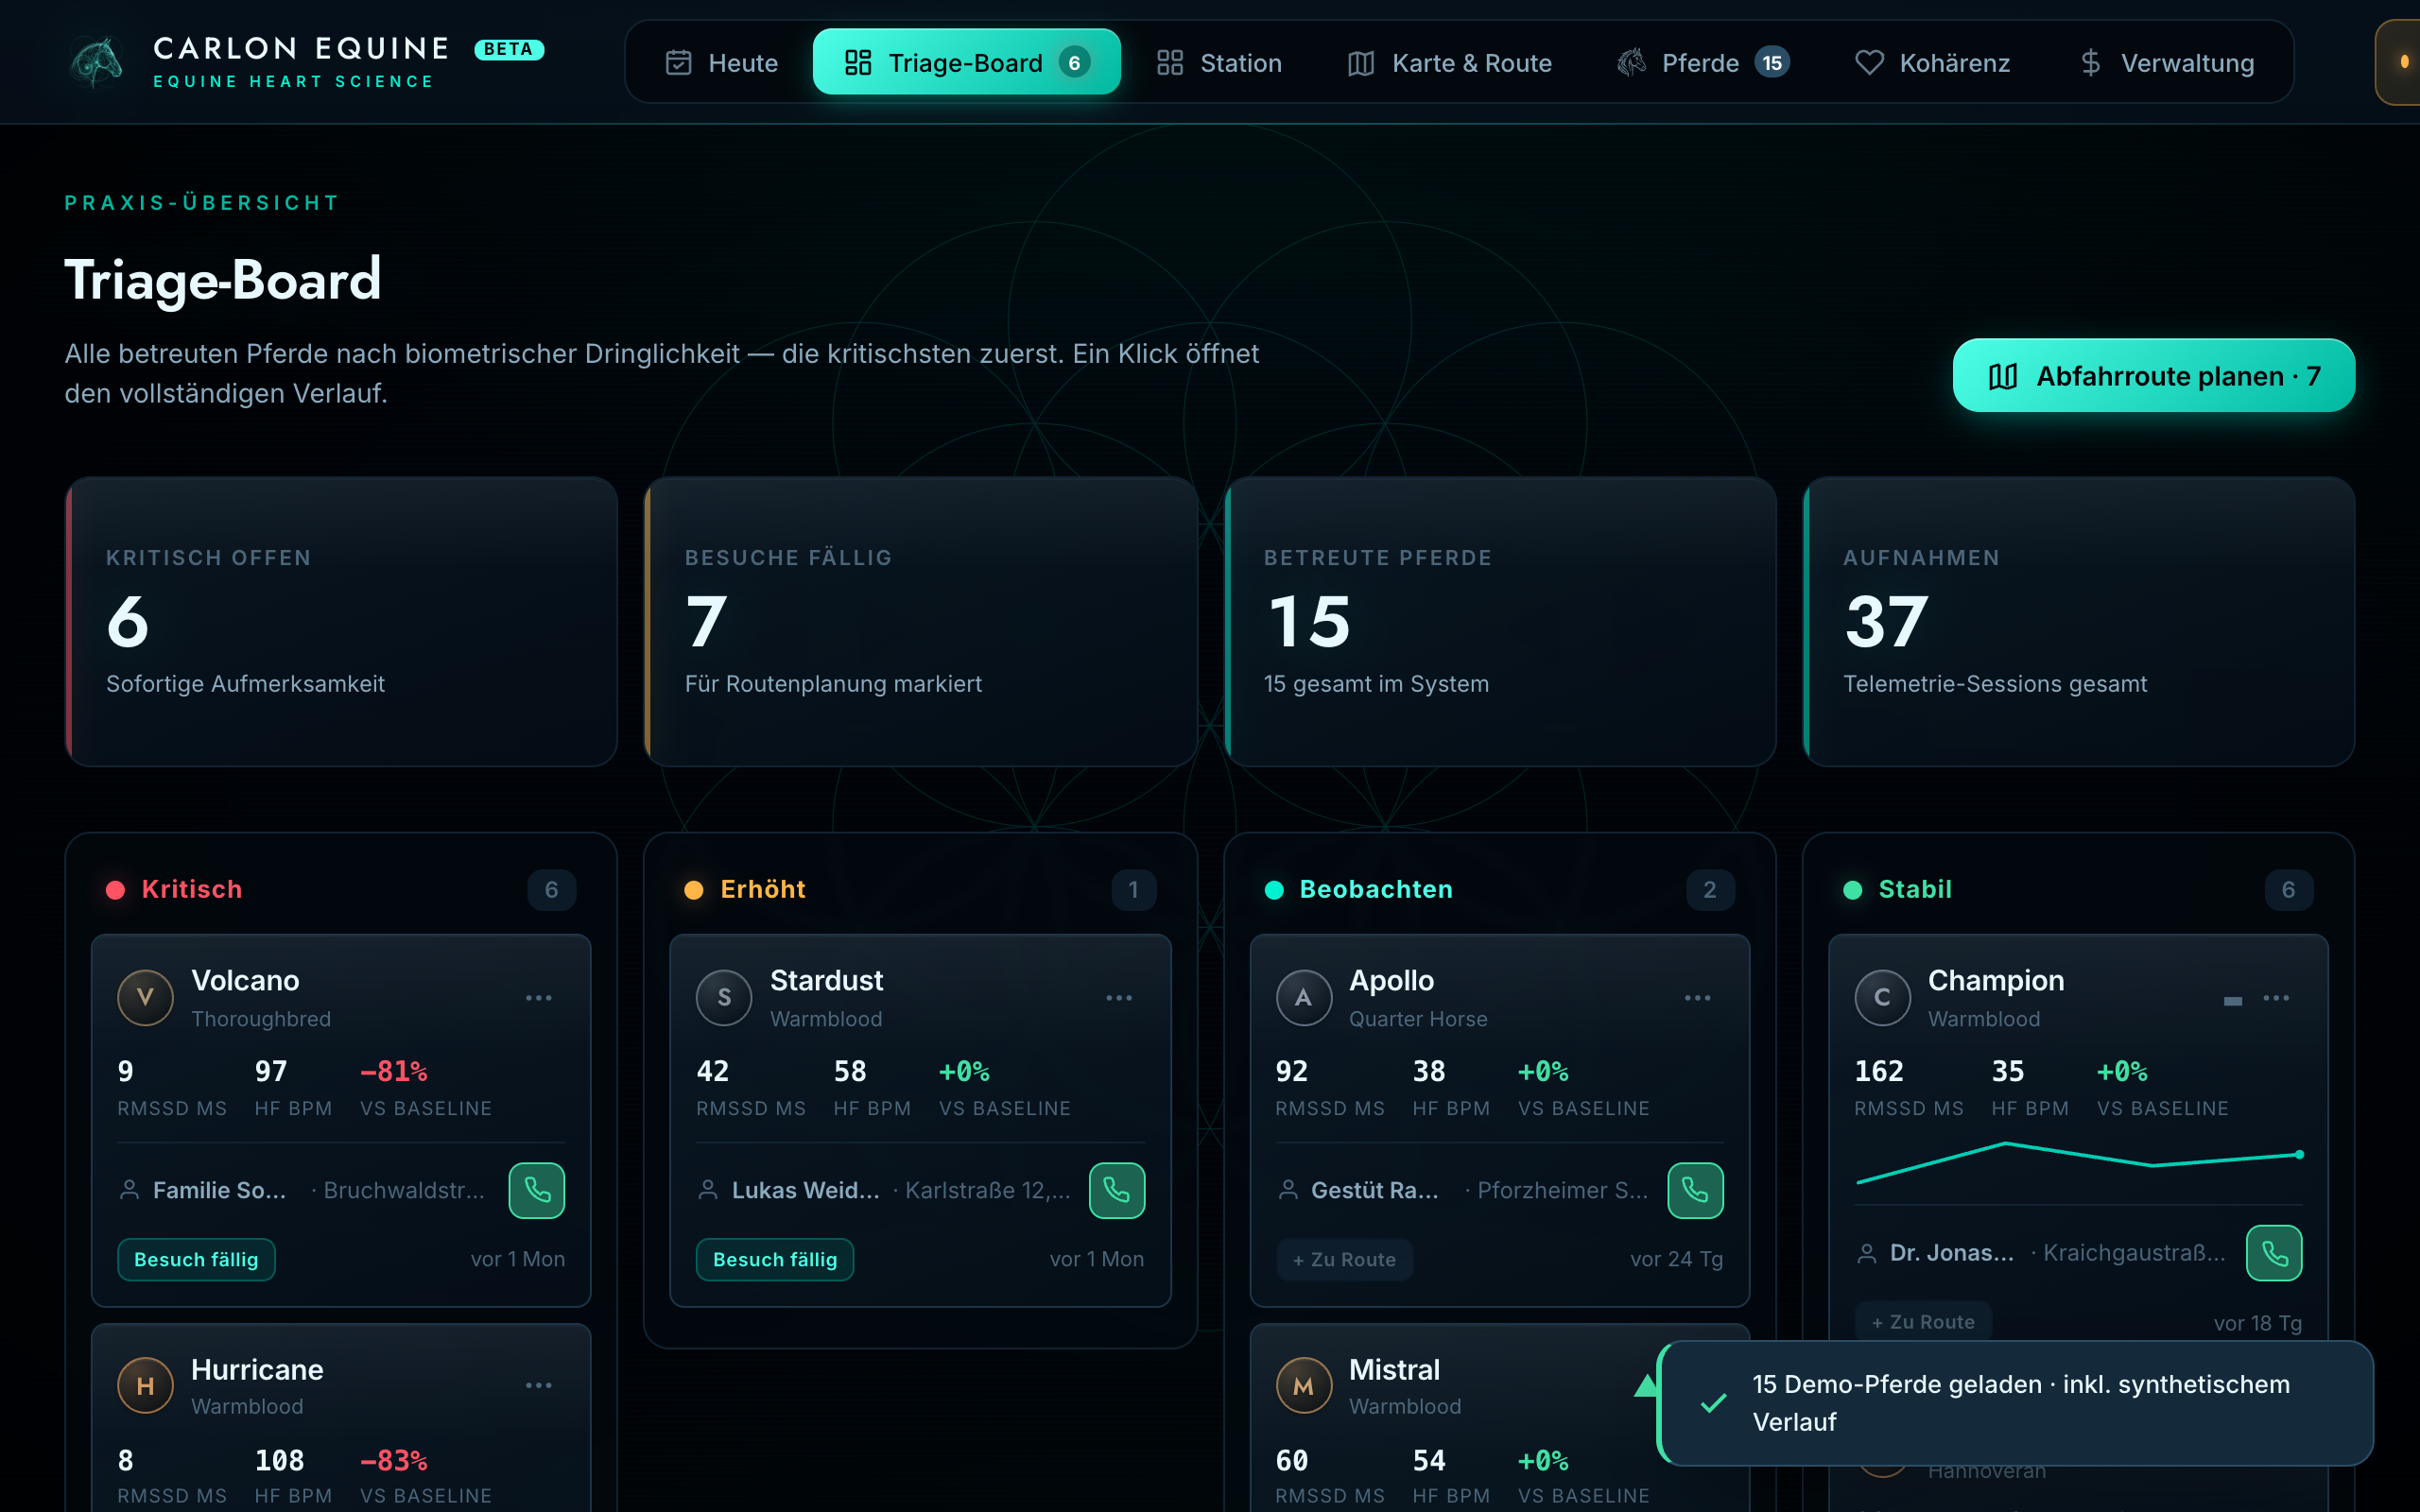
Task: Switch to the Station tab
Action: (1218, 63)
